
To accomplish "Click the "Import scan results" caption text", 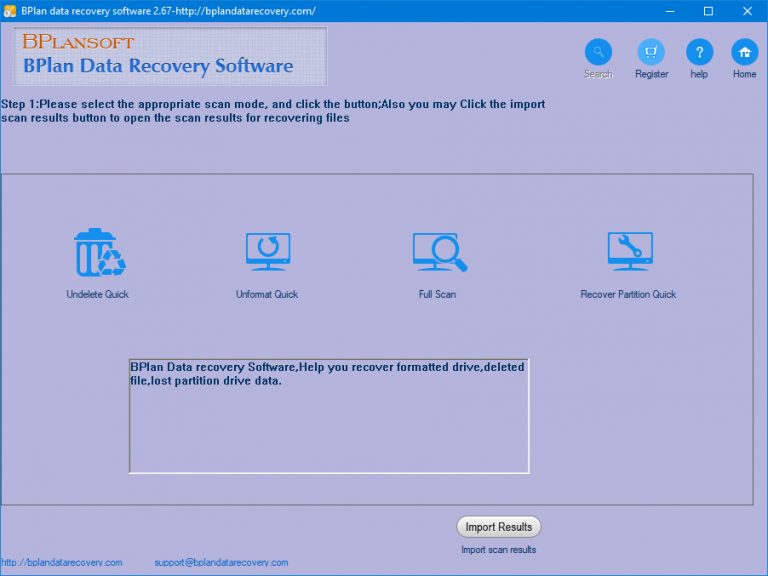I will coord(499,550).
